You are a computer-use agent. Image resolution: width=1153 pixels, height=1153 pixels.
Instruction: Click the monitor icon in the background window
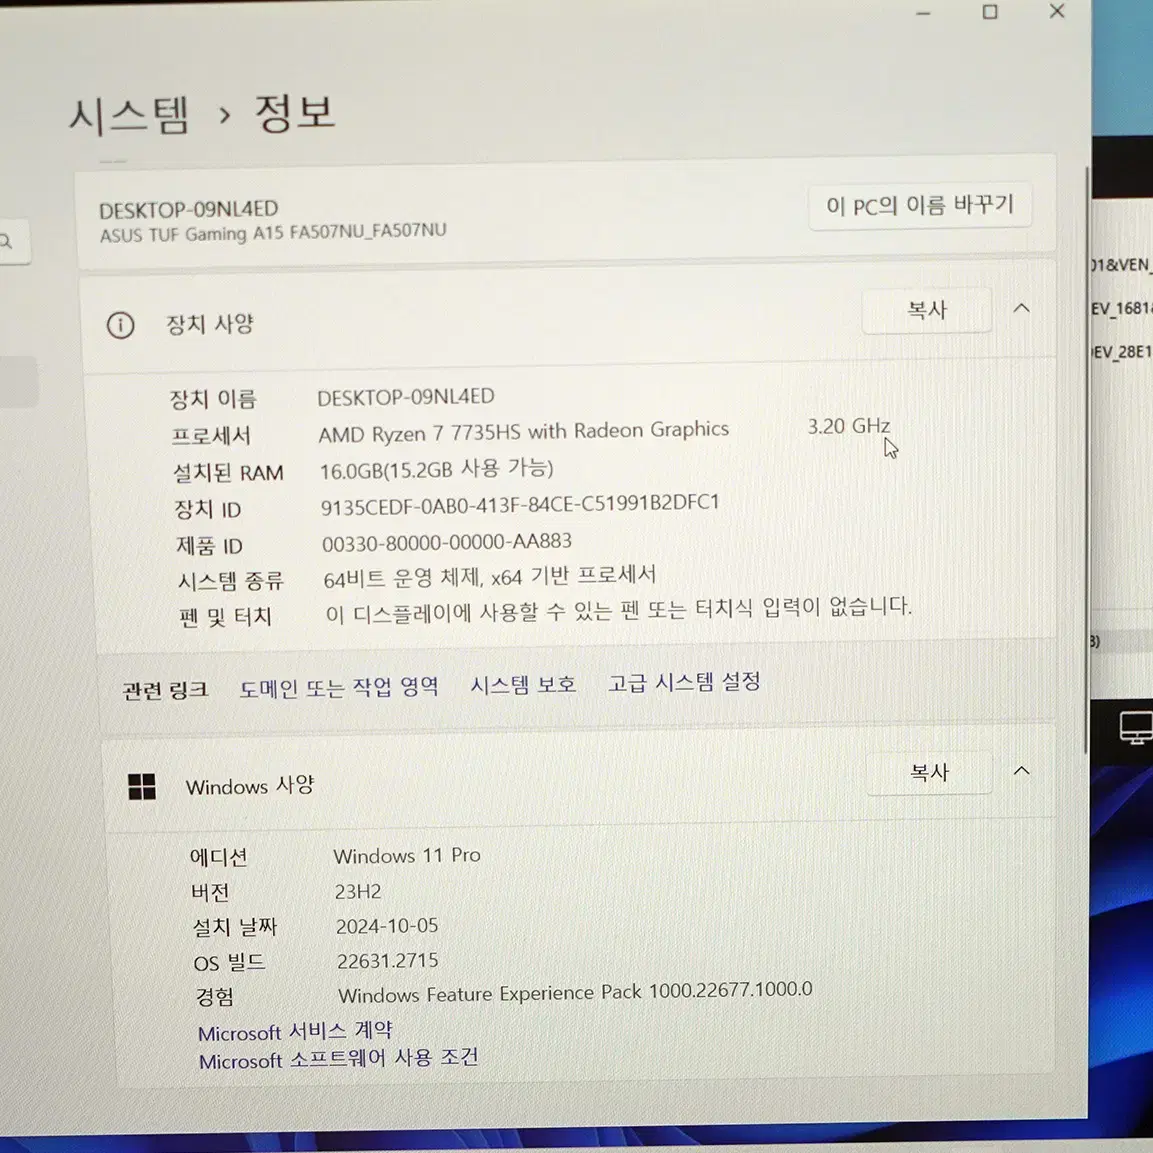point(1136,728)
